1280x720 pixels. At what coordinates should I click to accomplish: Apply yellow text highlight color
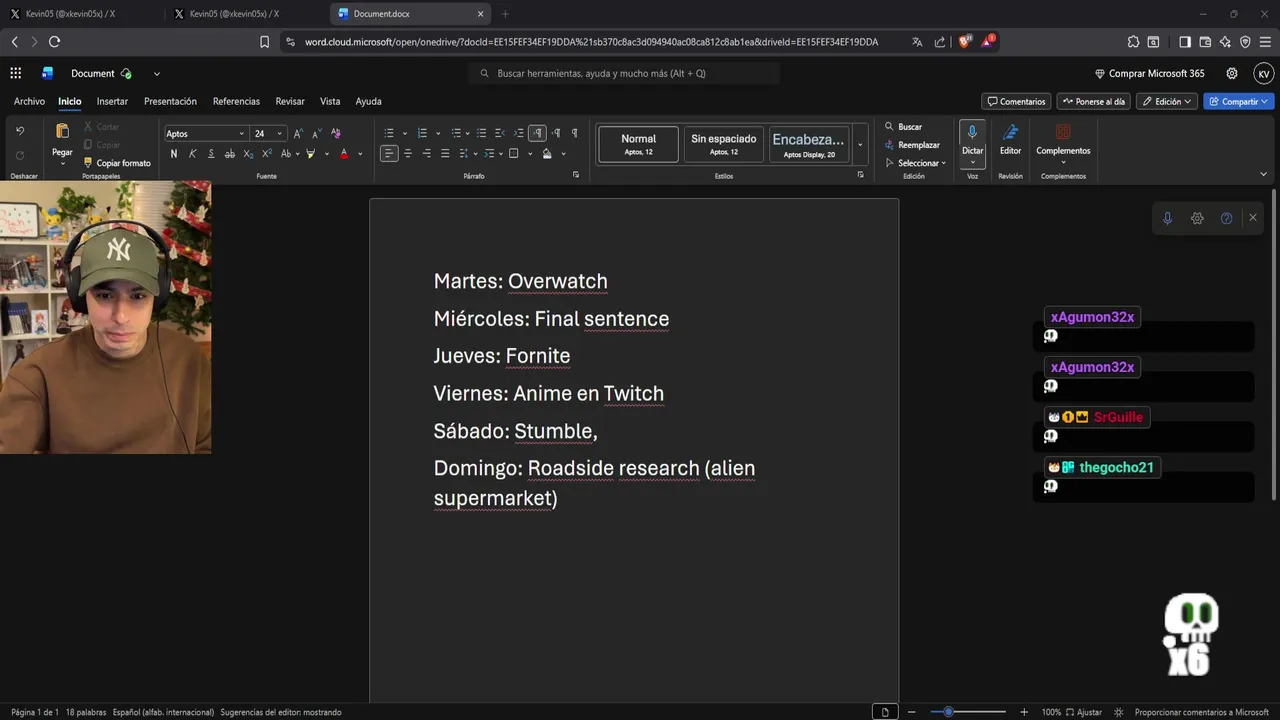pos(311,154)
